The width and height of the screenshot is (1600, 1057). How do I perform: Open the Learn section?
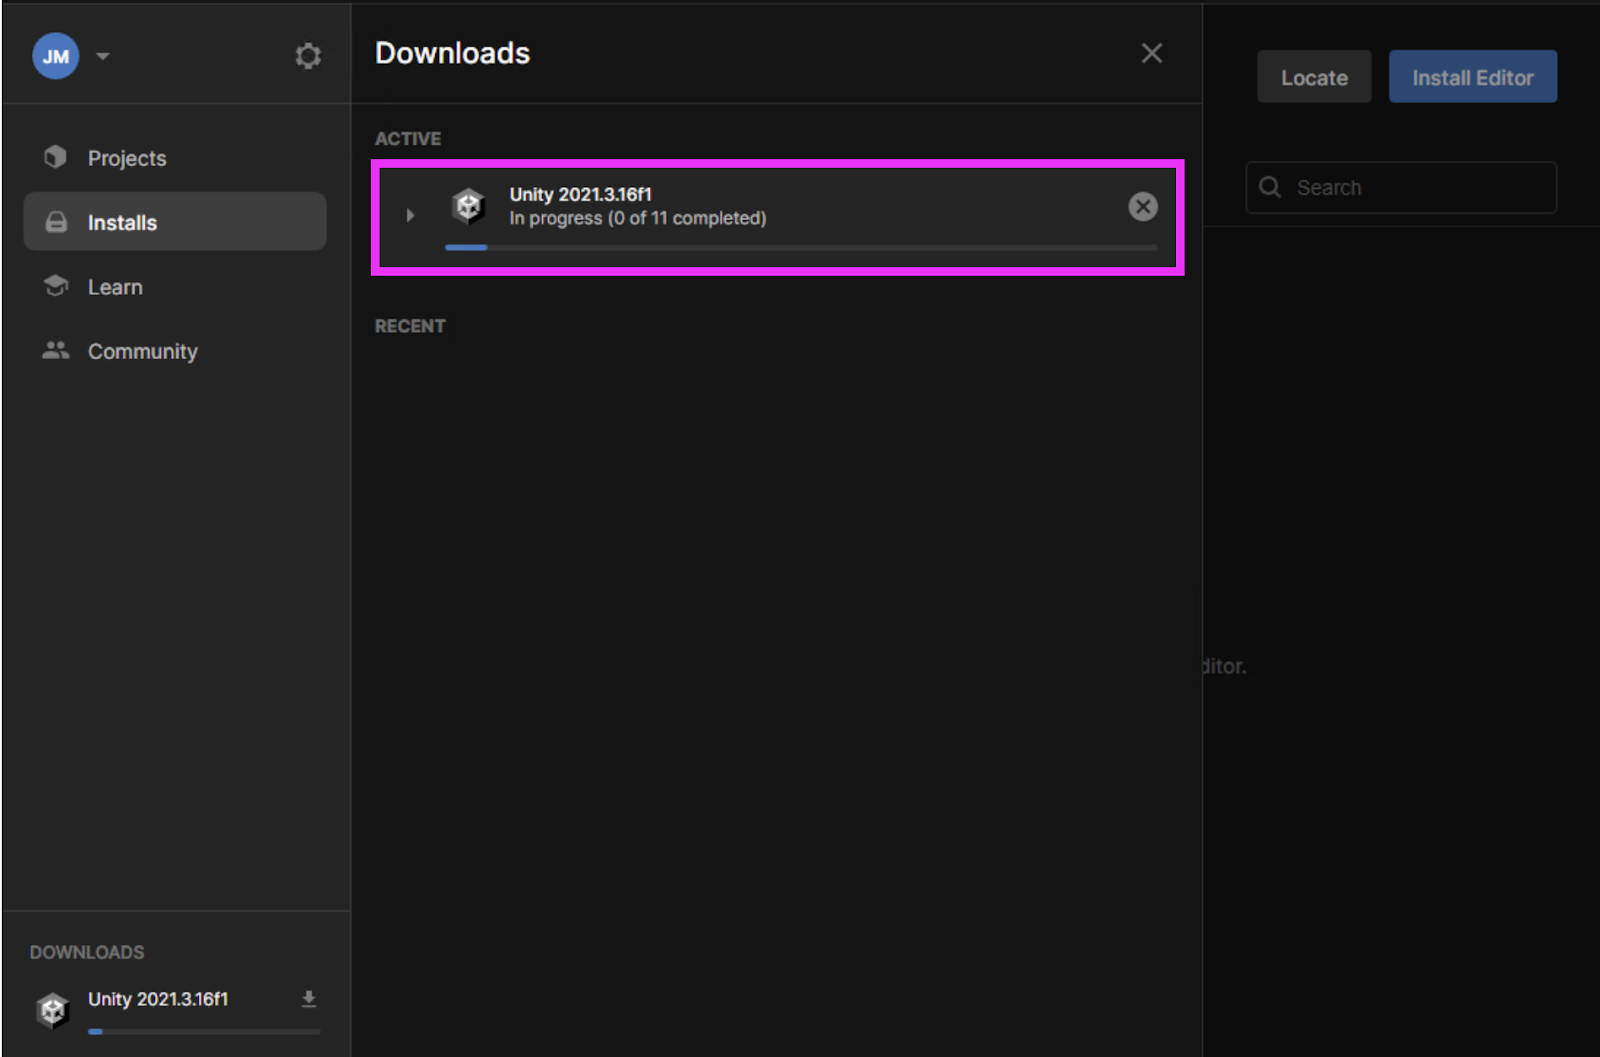(x=114, y=287)
